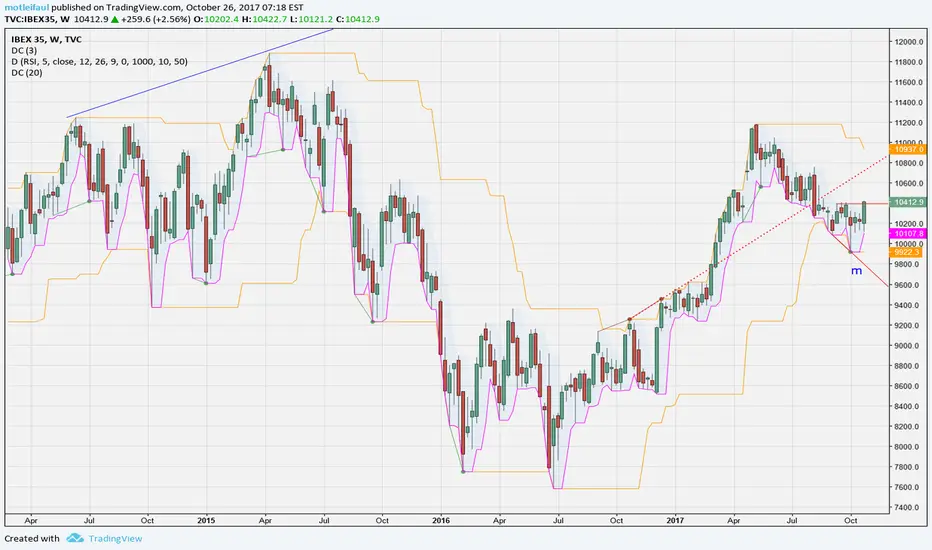The height and width of the screenshot is (550, 932).
Task: Click the open value O:10202.4
Action: 216,19
